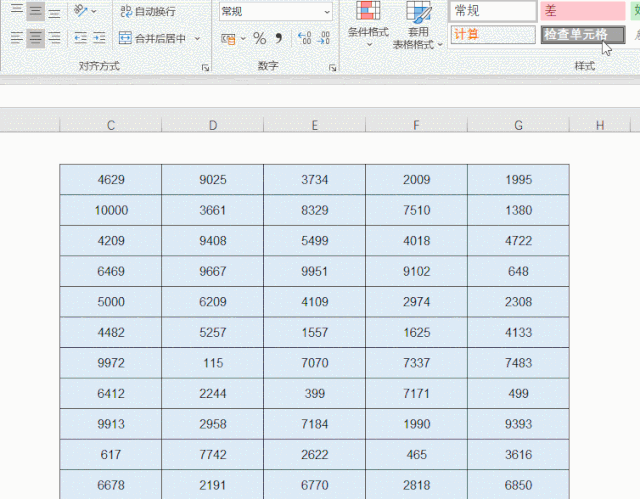Screen dimensions: 640x499
Task: Apply the Check Cell (检查单元格) style
Action: (583, 34)
